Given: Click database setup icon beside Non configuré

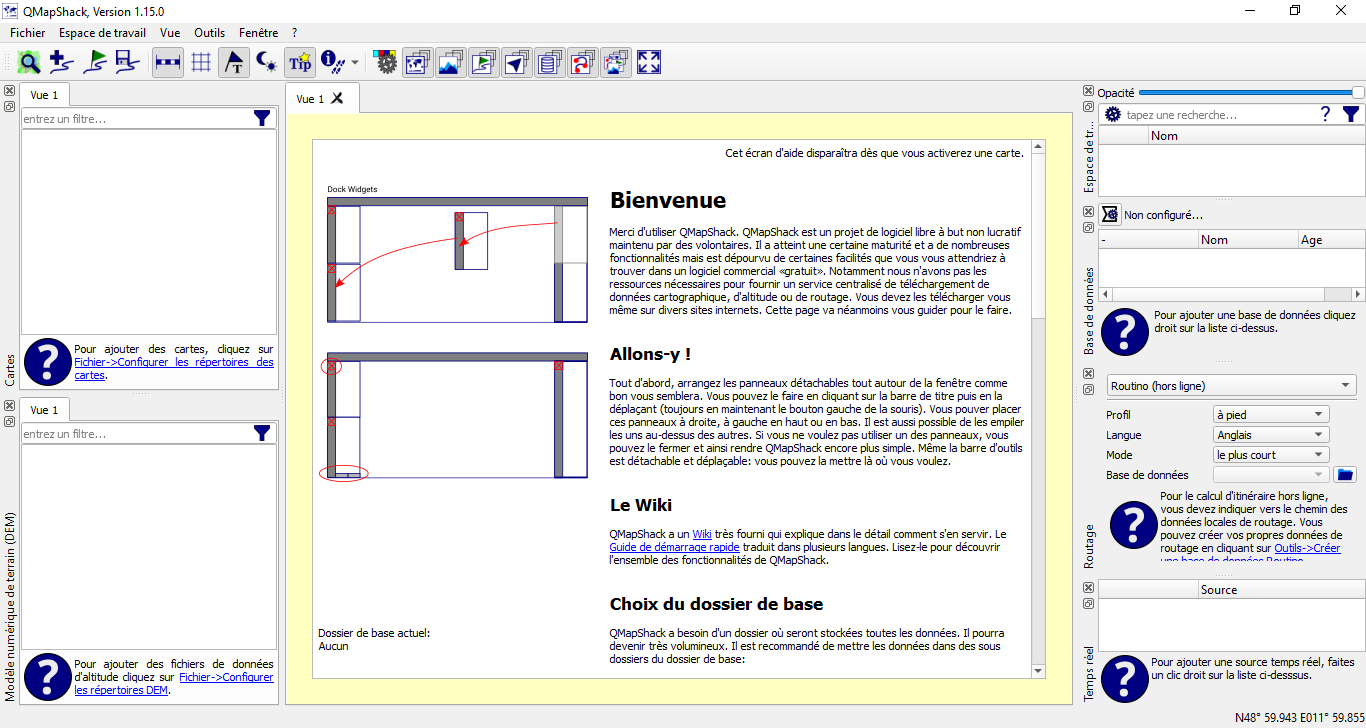Looking at the screenshot, I should tap(1110, 214).
